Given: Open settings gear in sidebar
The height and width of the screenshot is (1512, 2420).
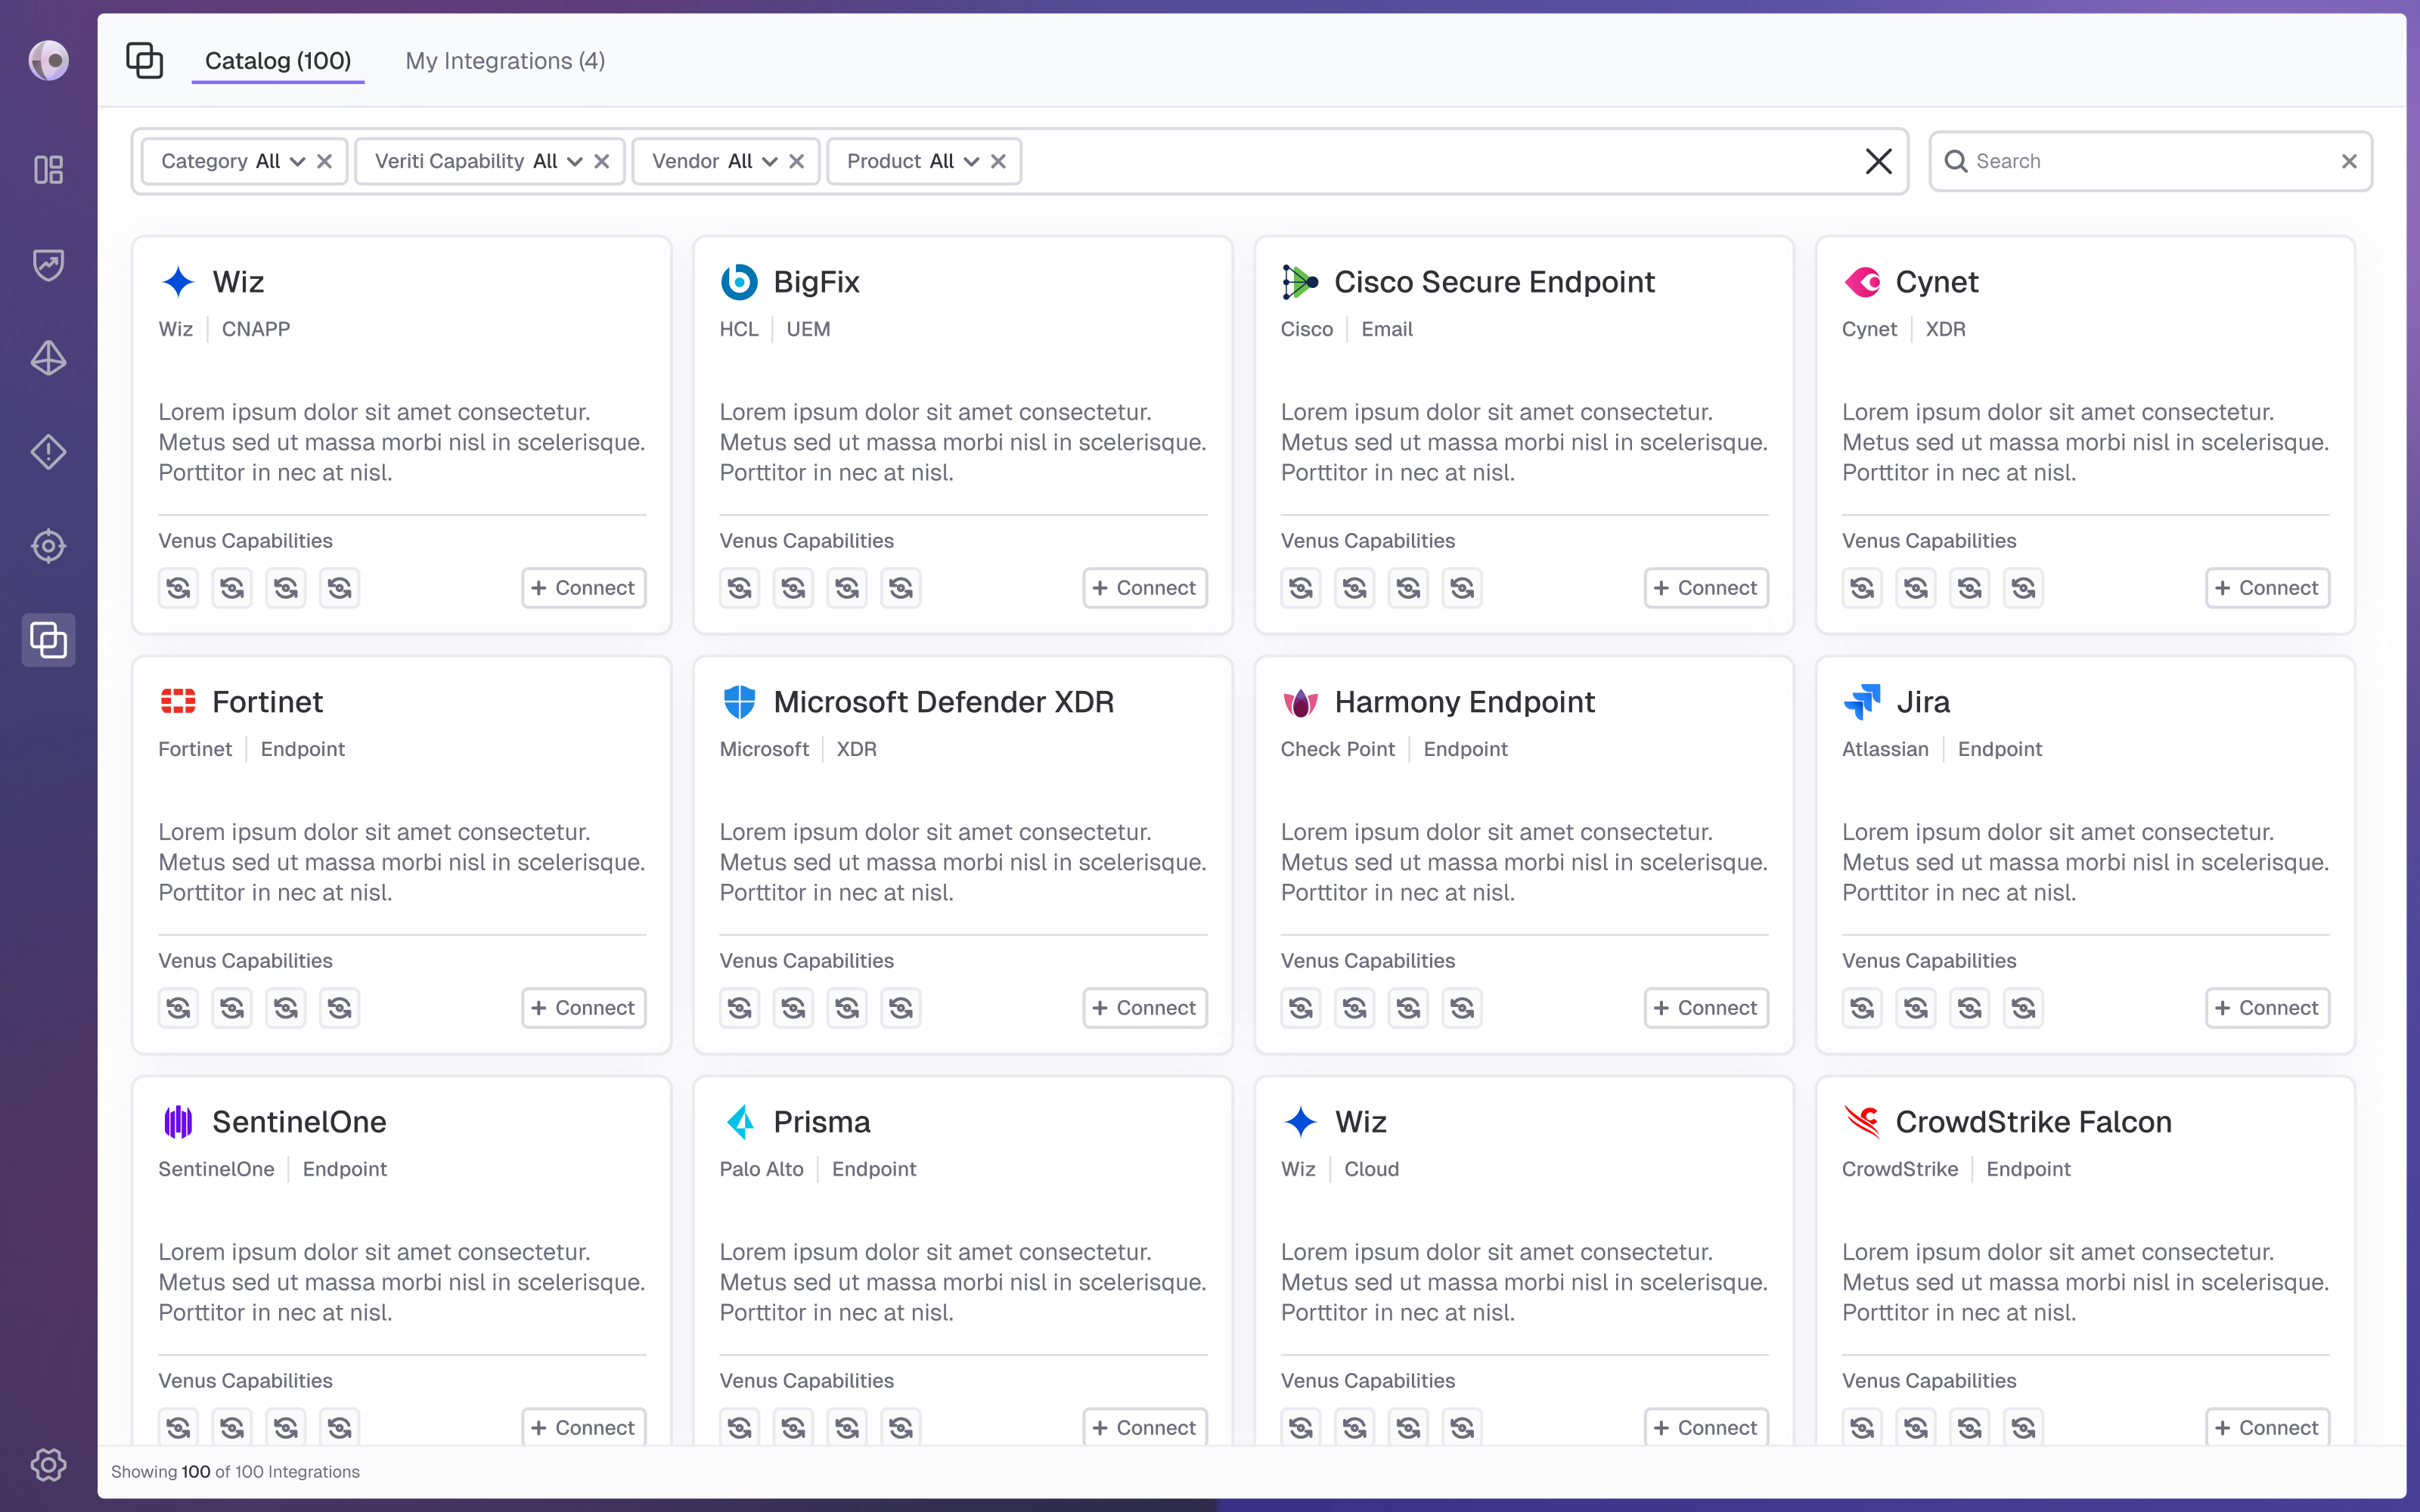Looking at the screenshot, I should pyautogui.click(x=48, y=1465).
